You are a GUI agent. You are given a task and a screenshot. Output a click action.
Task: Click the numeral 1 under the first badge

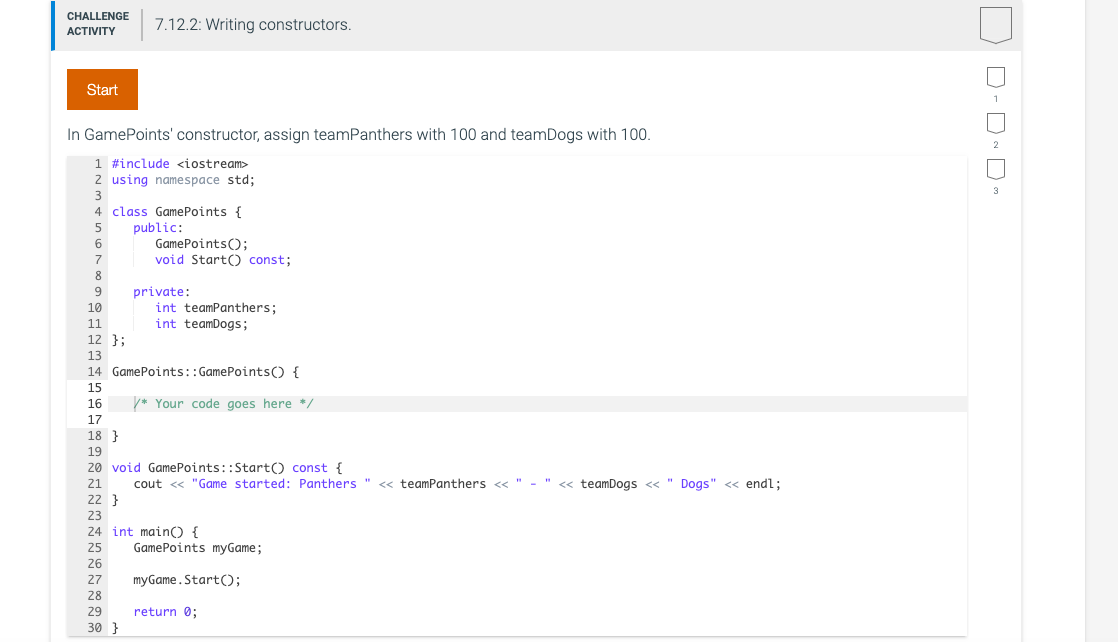(995, 99)
